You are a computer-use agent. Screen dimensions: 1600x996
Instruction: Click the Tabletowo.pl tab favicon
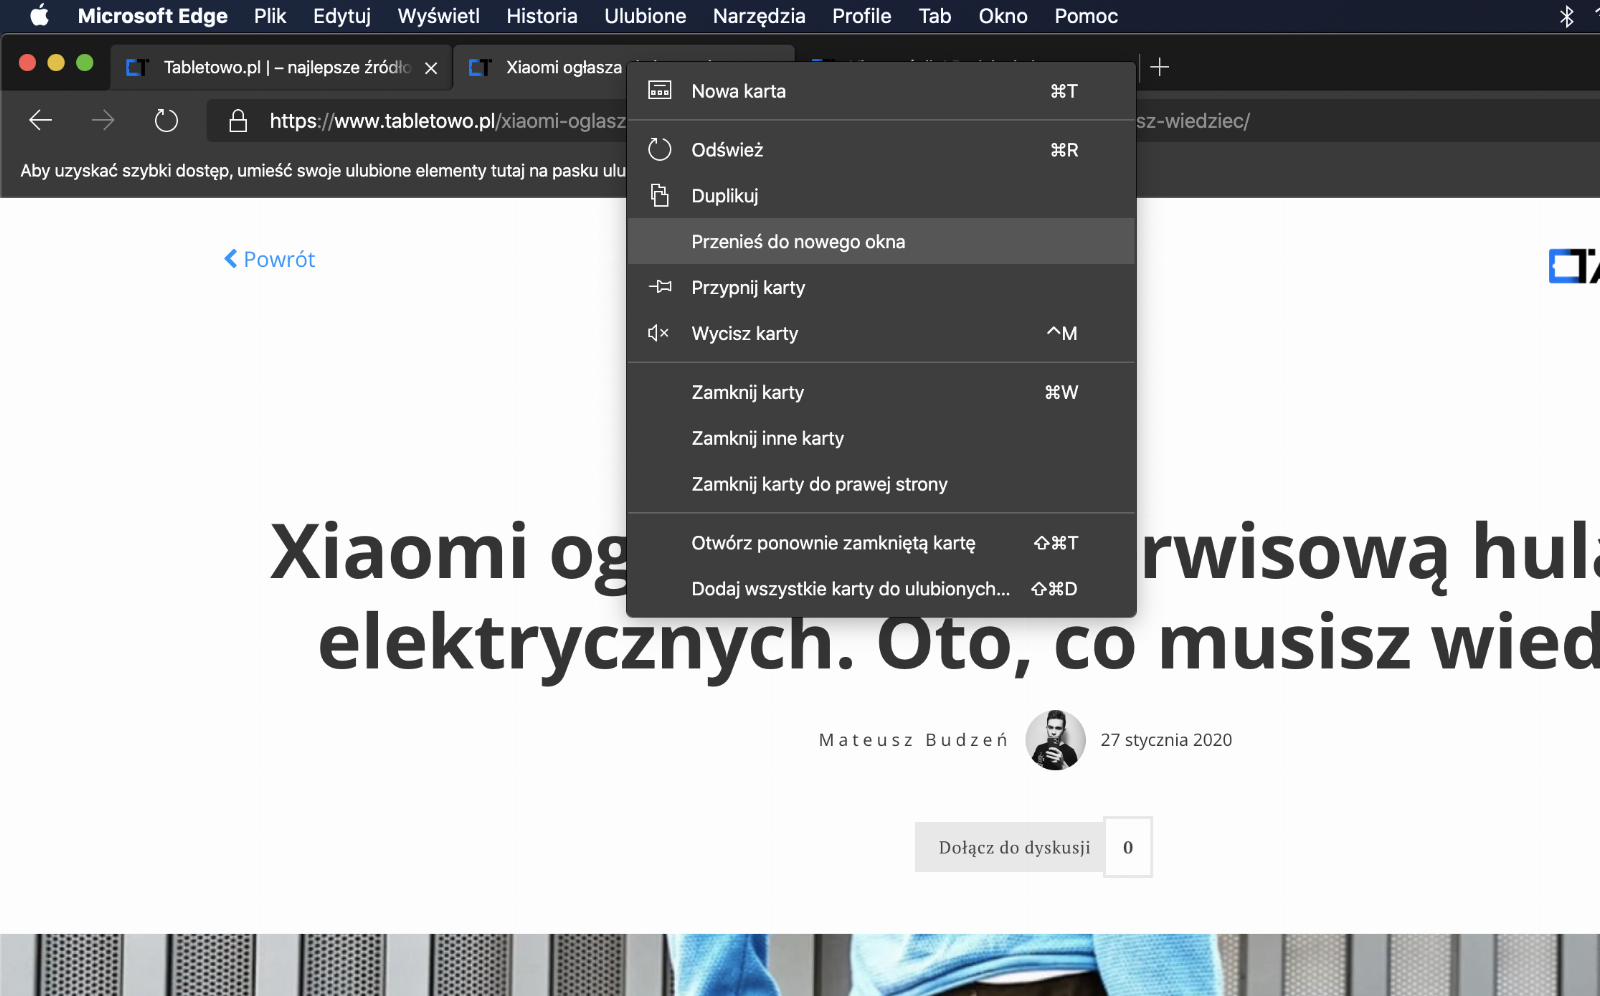[x=137, y=67]
